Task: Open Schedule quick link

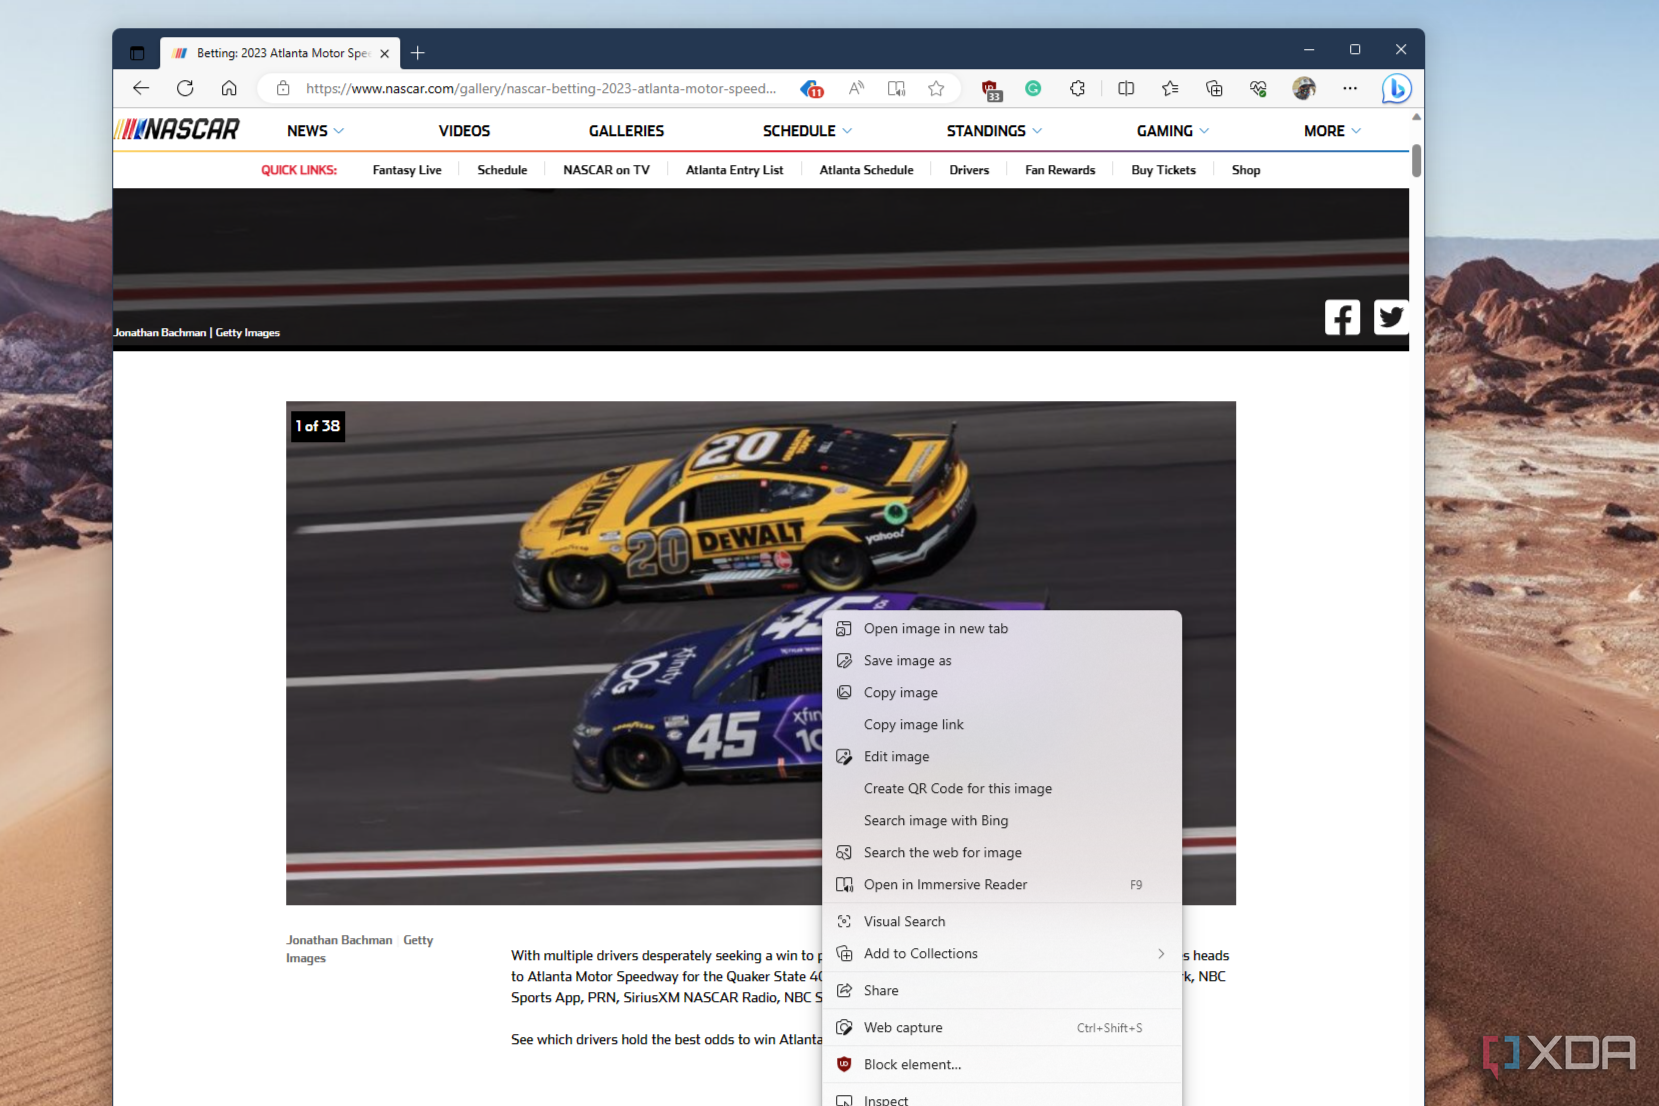Action: [502, 170]
